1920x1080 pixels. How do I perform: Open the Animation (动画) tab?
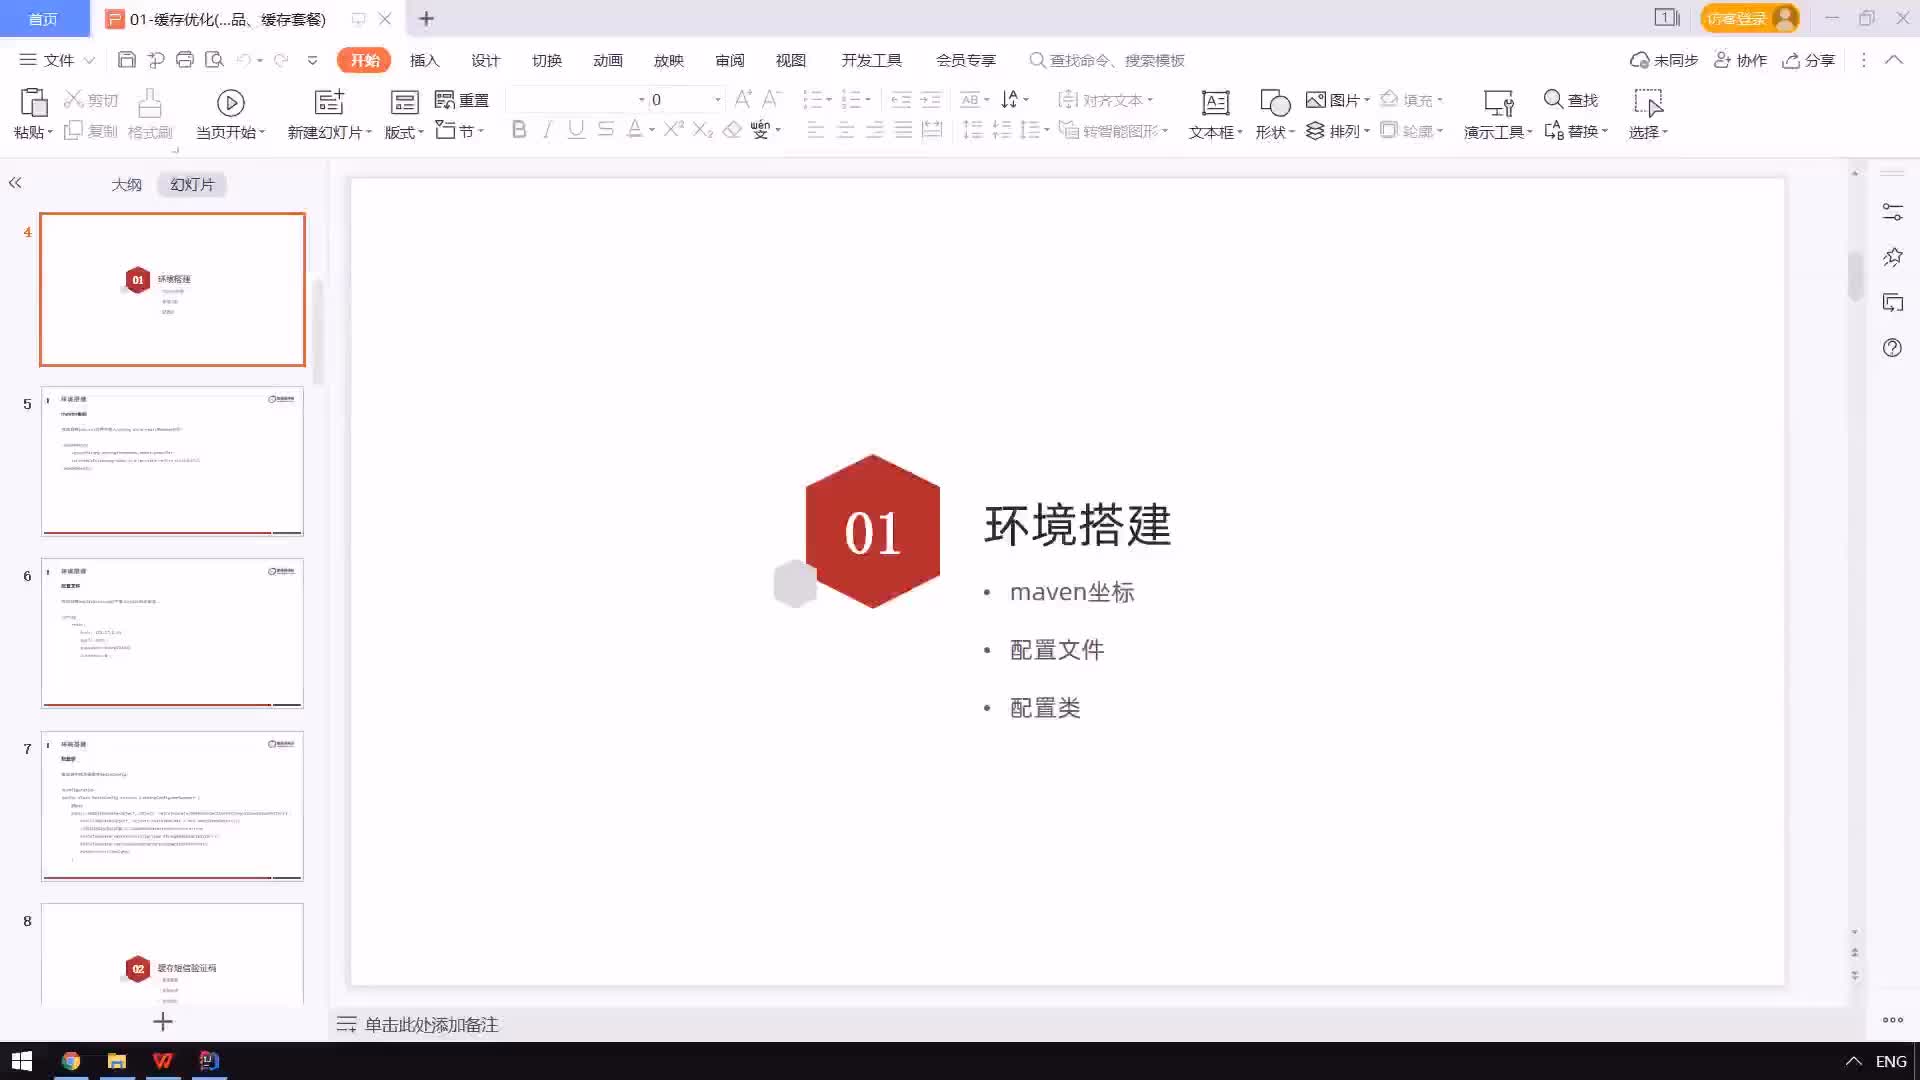(x=607, y=60)
